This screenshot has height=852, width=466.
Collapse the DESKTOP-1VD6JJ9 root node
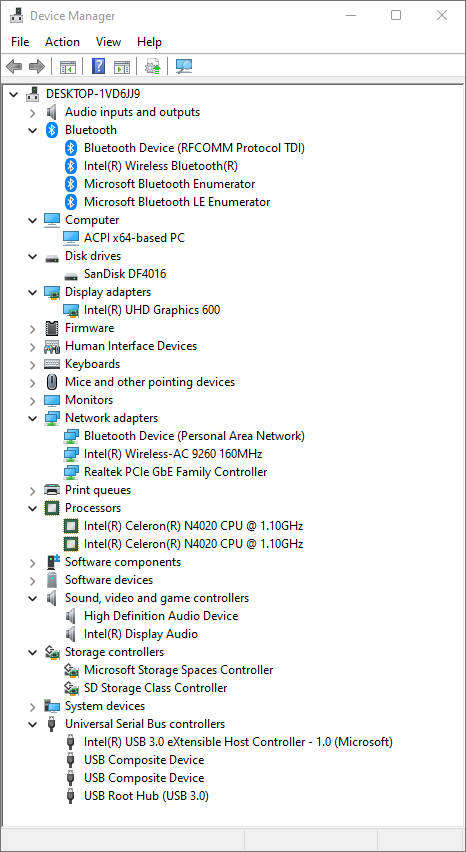[14, 95]
